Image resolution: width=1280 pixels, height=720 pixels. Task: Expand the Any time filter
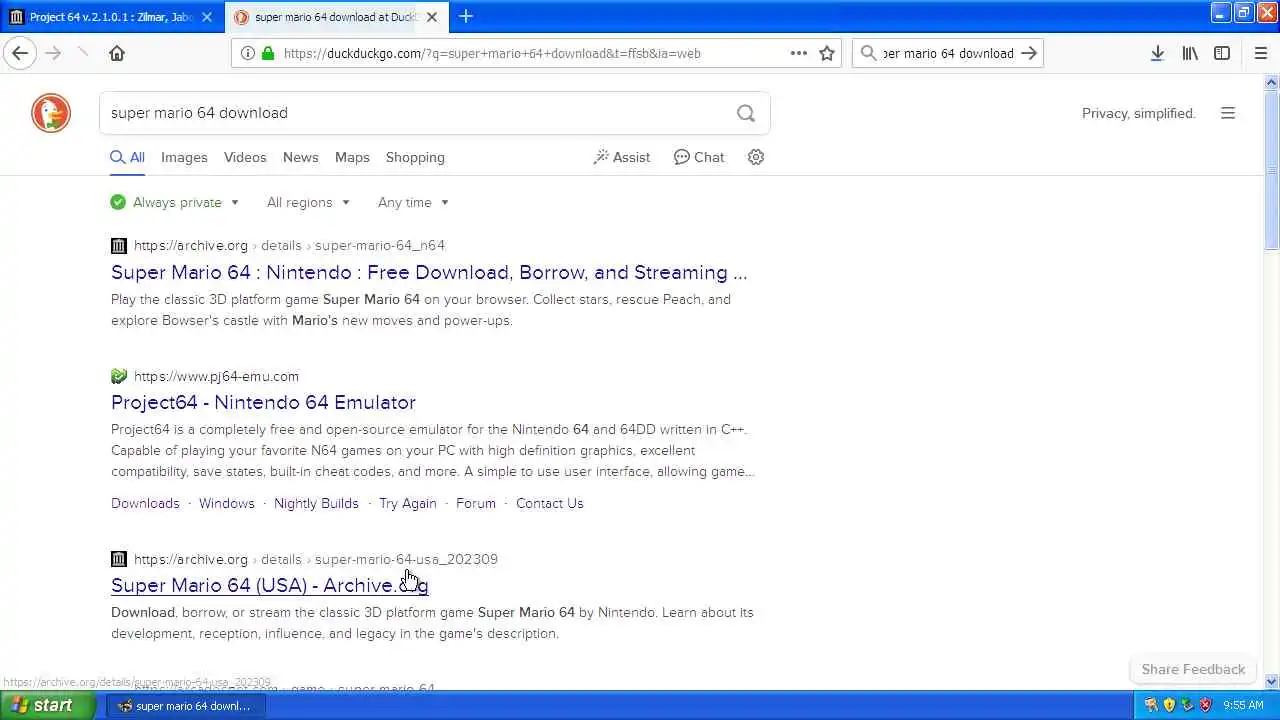tap(413, 202)
